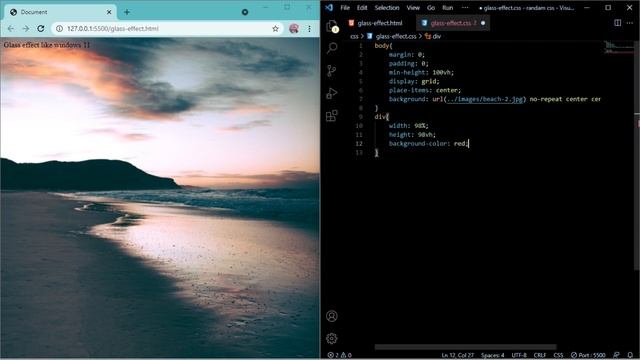
Task: Click VS Code logo in title bar
Action: pos(329,7)
